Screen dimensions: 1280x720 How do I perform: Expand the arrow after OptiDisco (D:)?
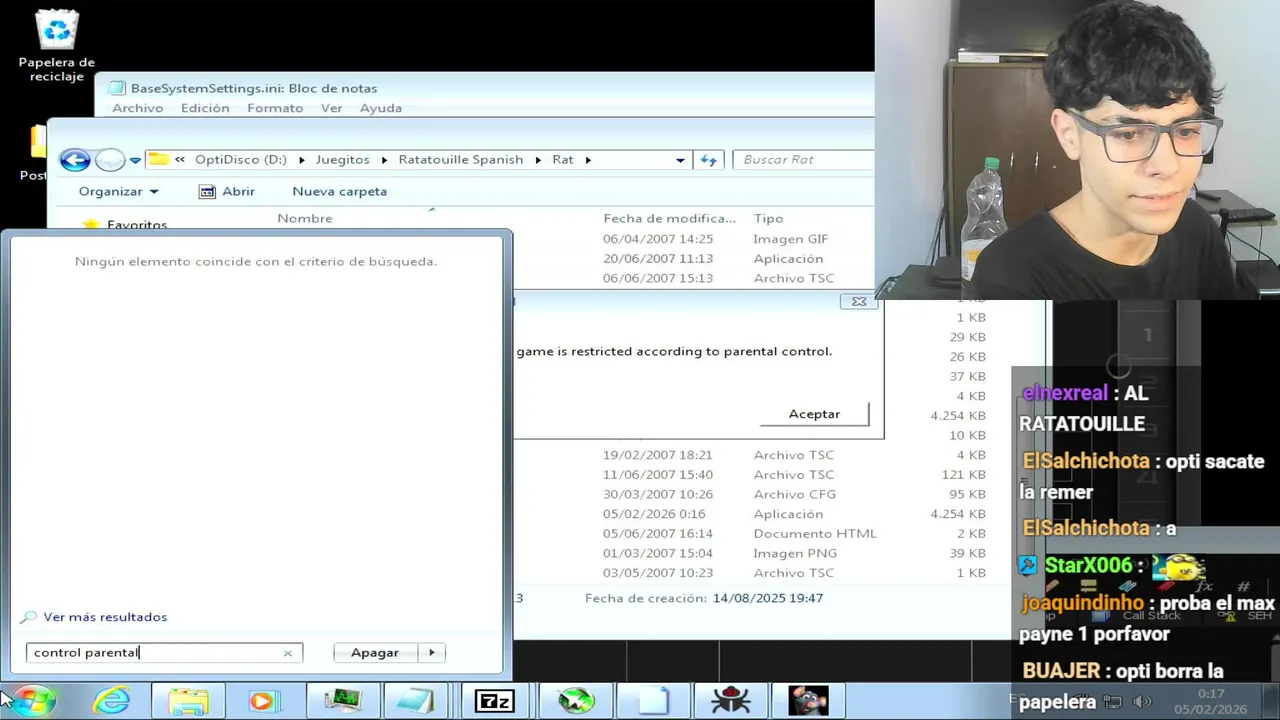pyautogui.click(x=302, y=160)
